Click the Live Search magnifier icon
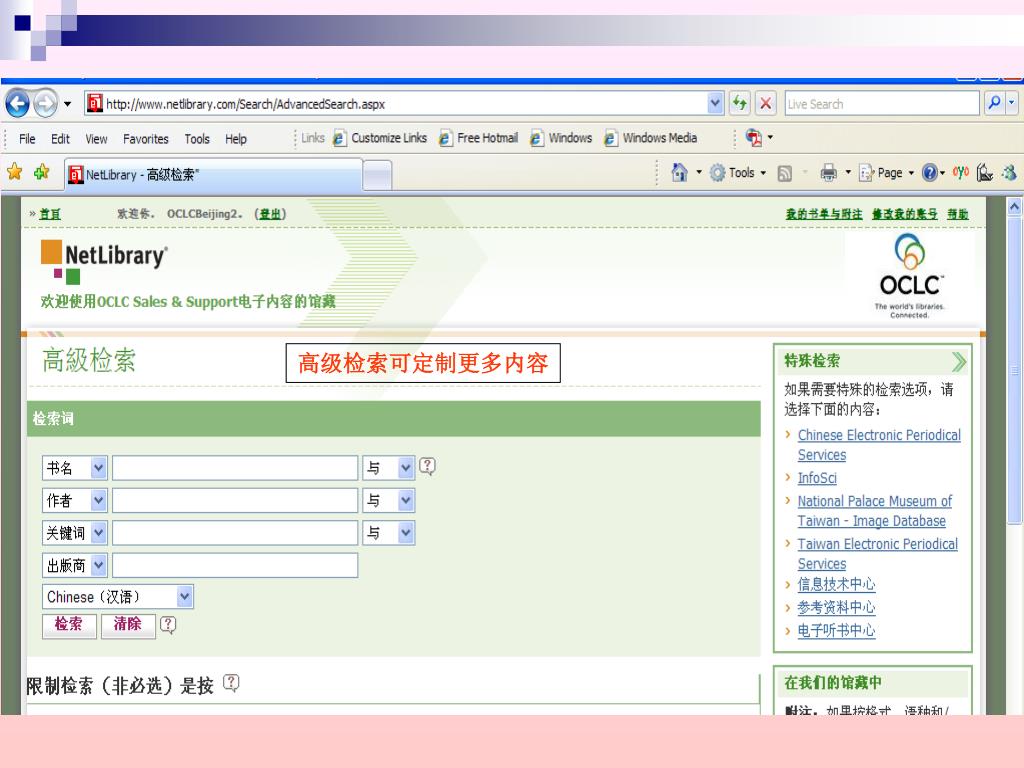Viewport: 1024px width, 768px height. 995,103
